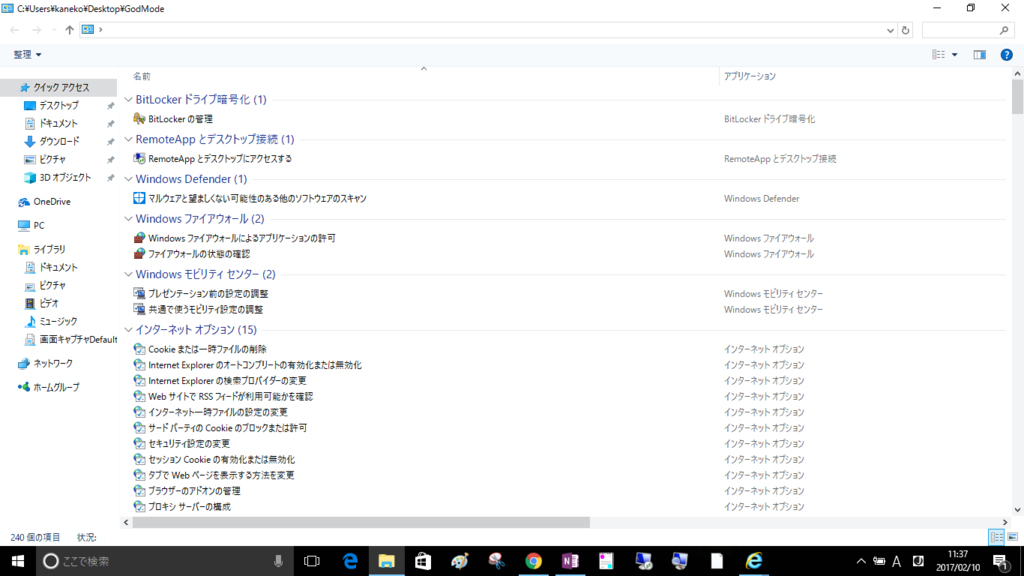Click タブで Web ページを表示する方法を変更
This screenshot has width=1024, height=576.
[221, 475]
